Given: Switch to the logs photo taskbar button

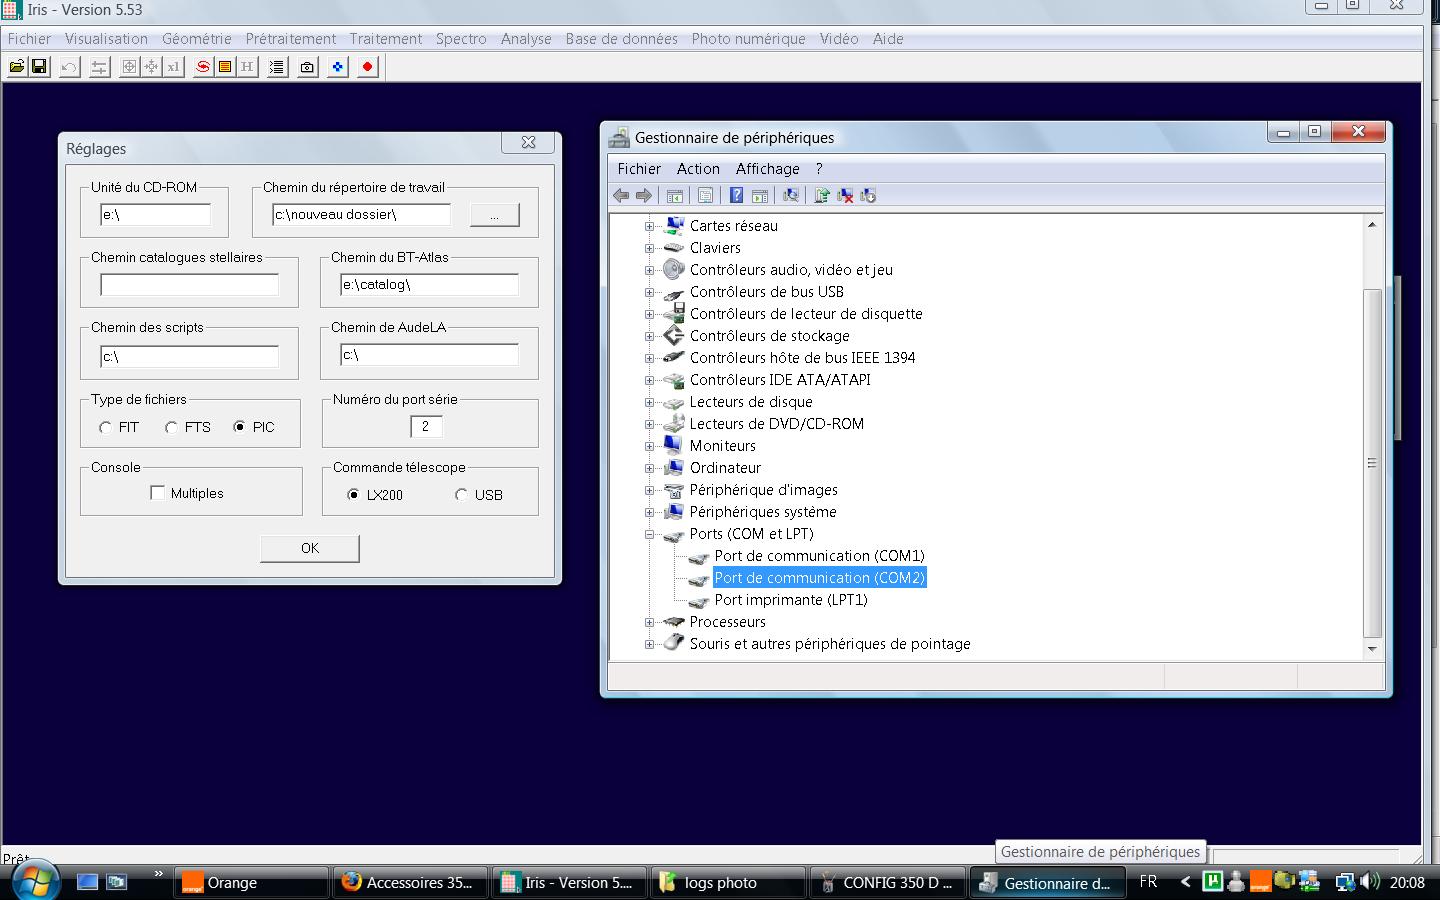Looking at the screenshot, I should (729, 883).
